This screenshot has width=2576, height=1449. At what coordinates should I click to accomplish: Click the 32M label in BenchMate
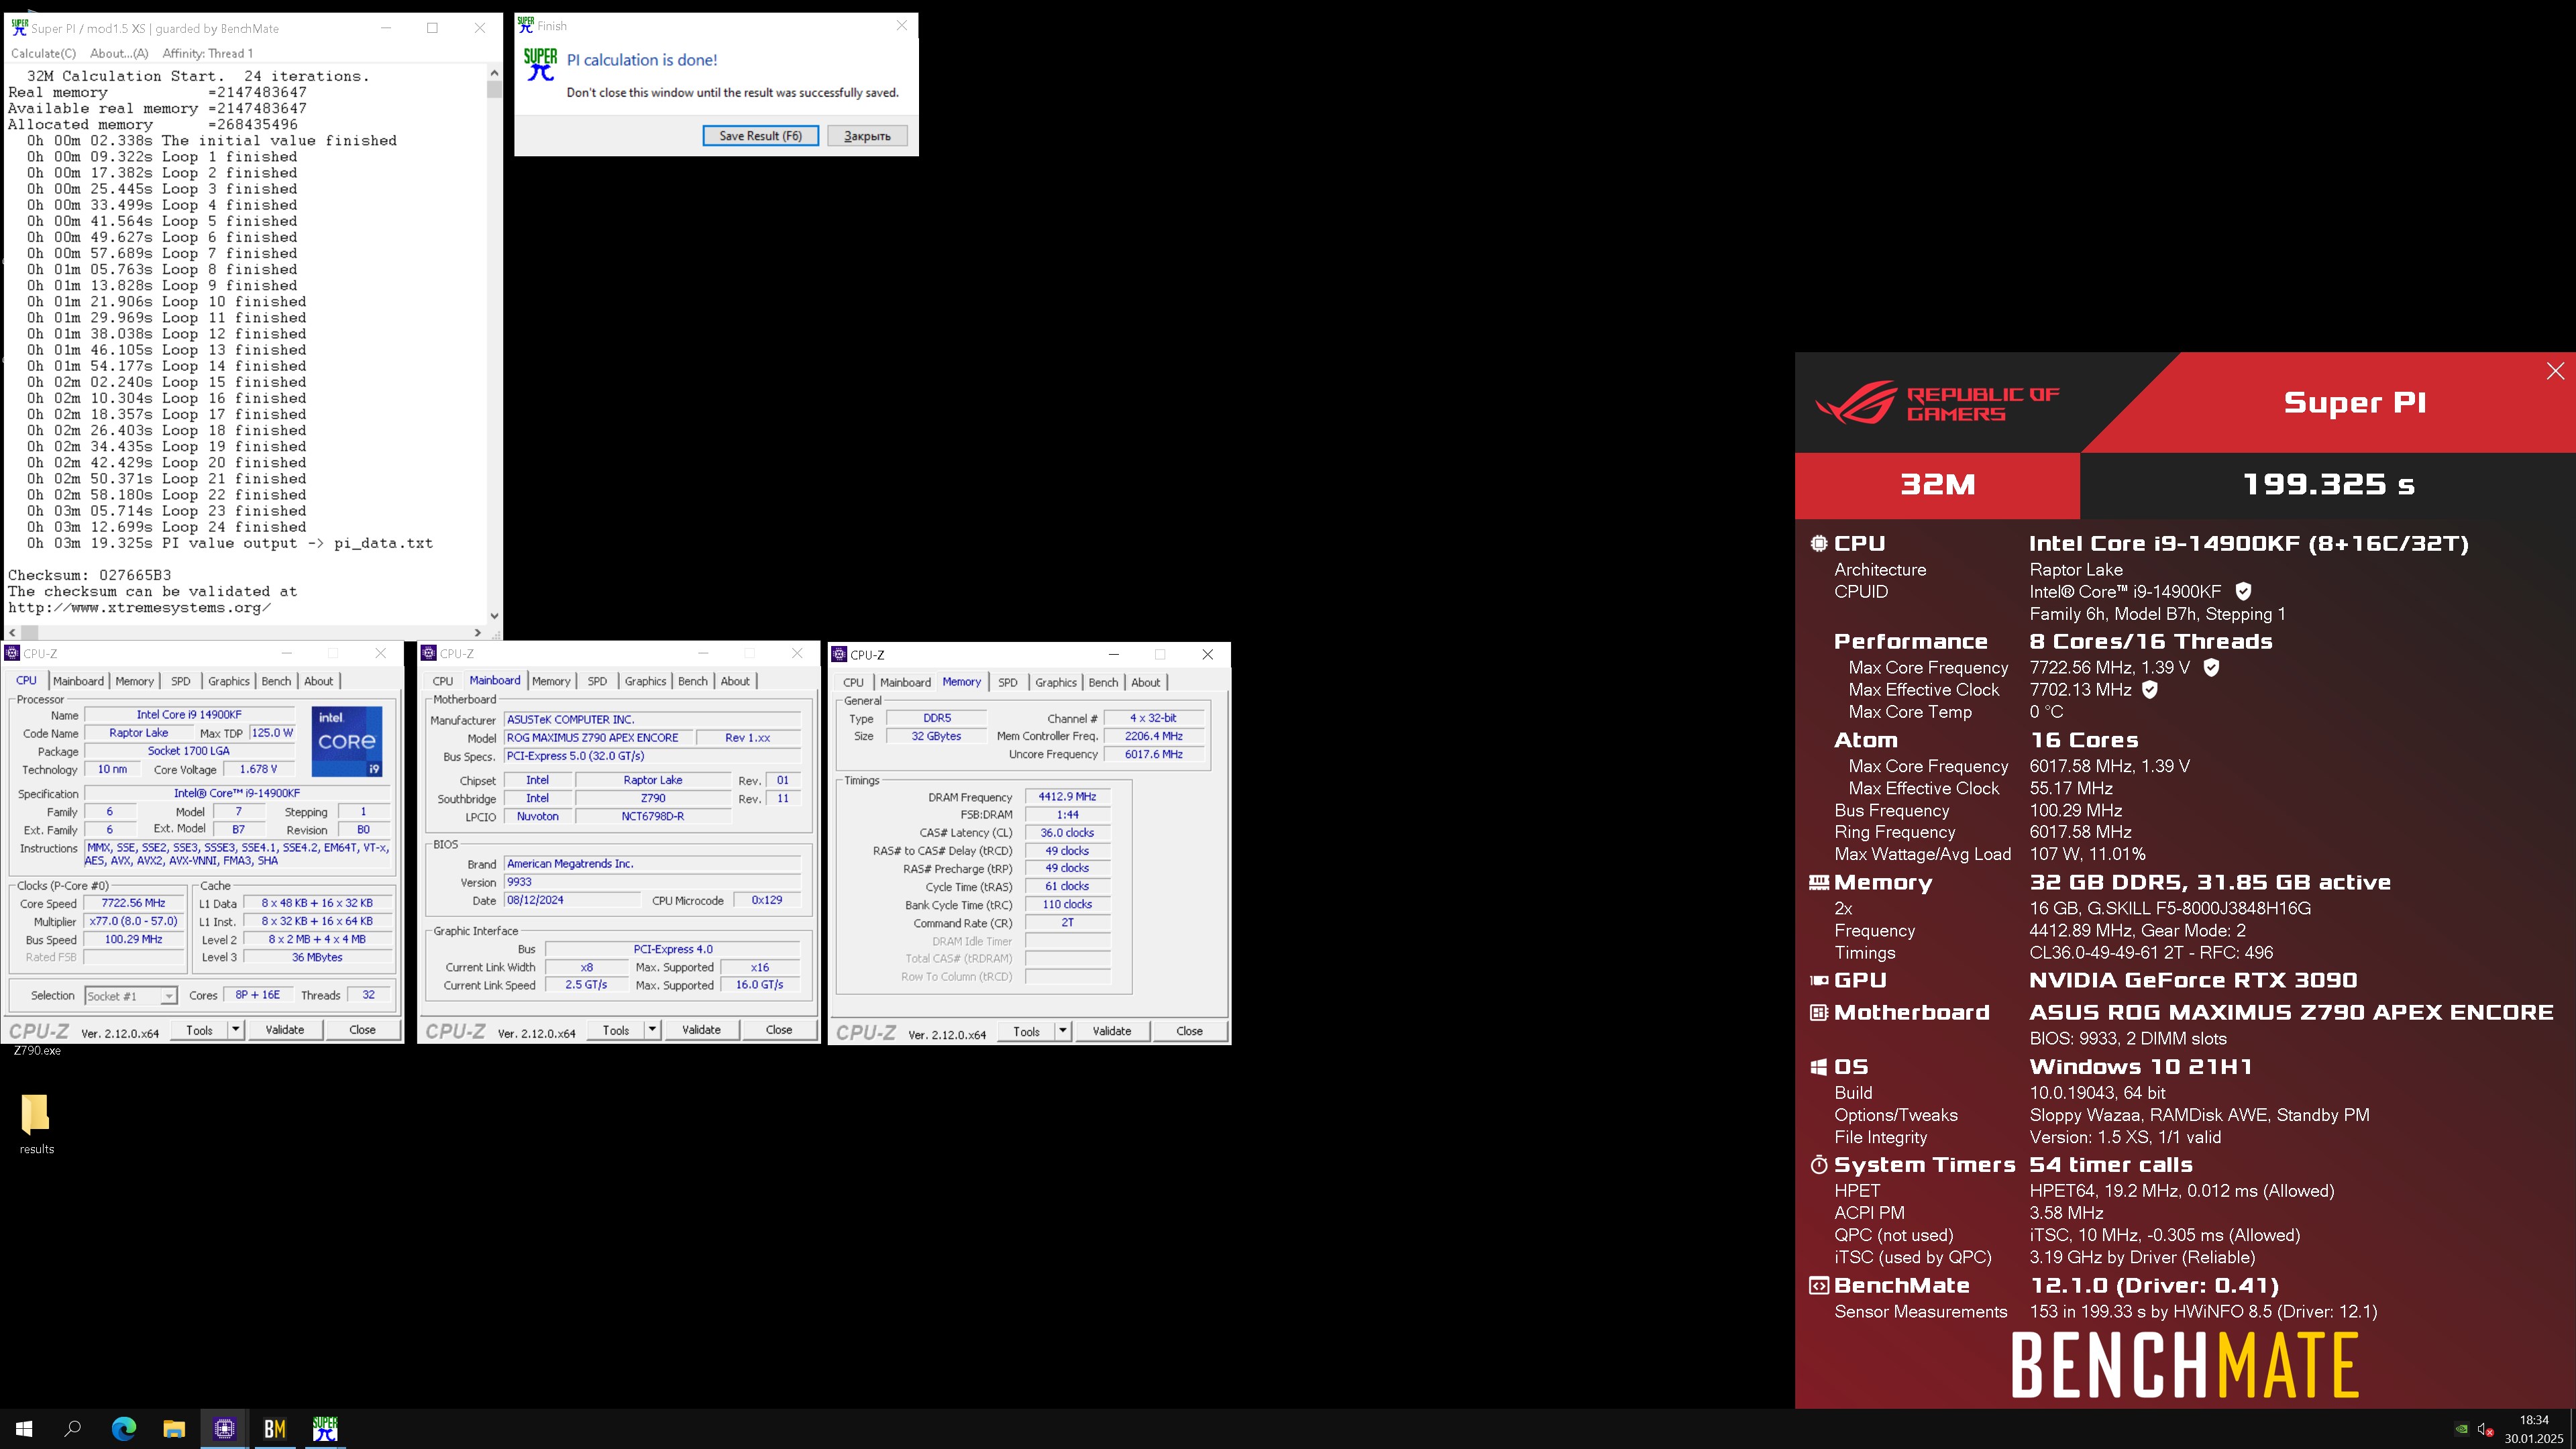1937,485
